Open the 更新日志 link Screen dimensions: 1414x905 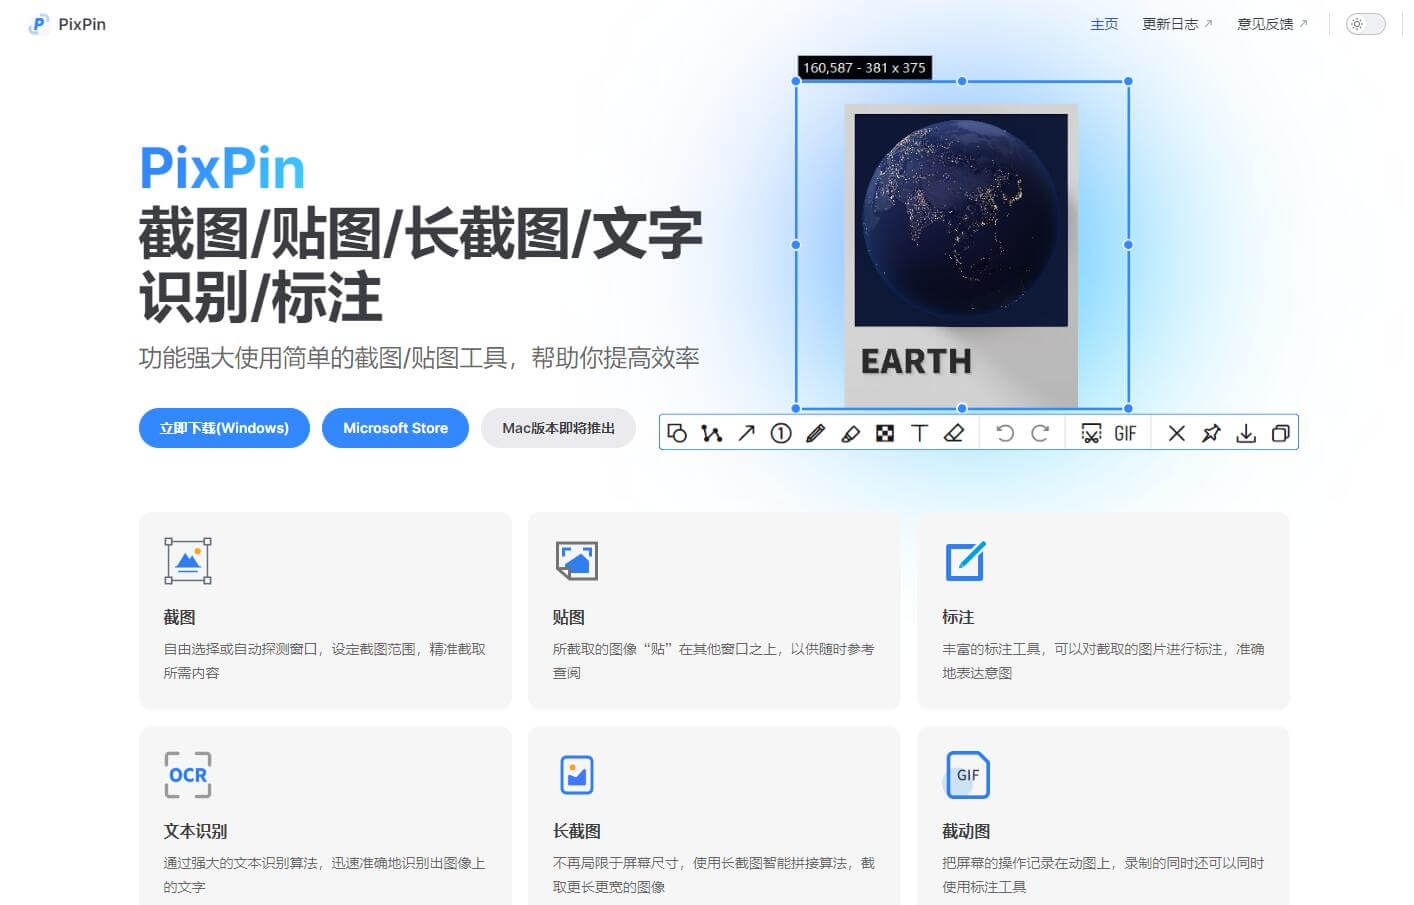1171,24
